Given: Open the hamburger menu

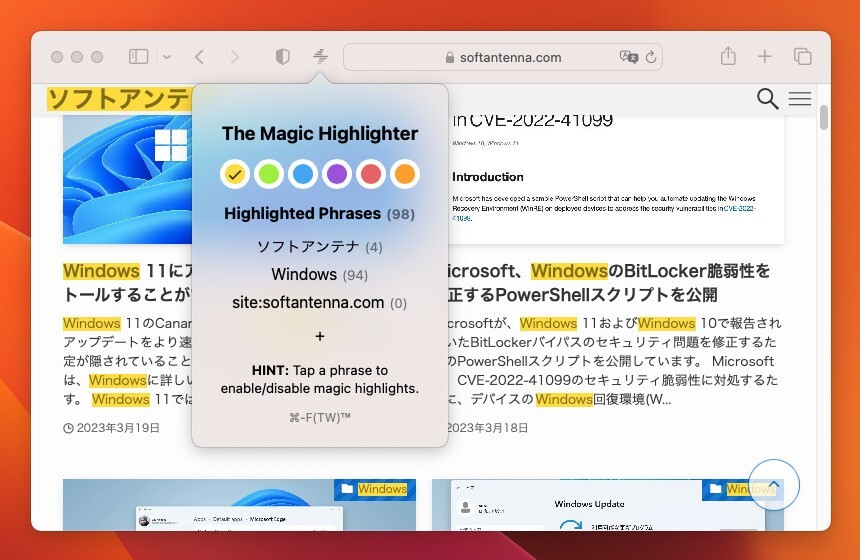Looking at the screenshot, I should coord(800,99).
